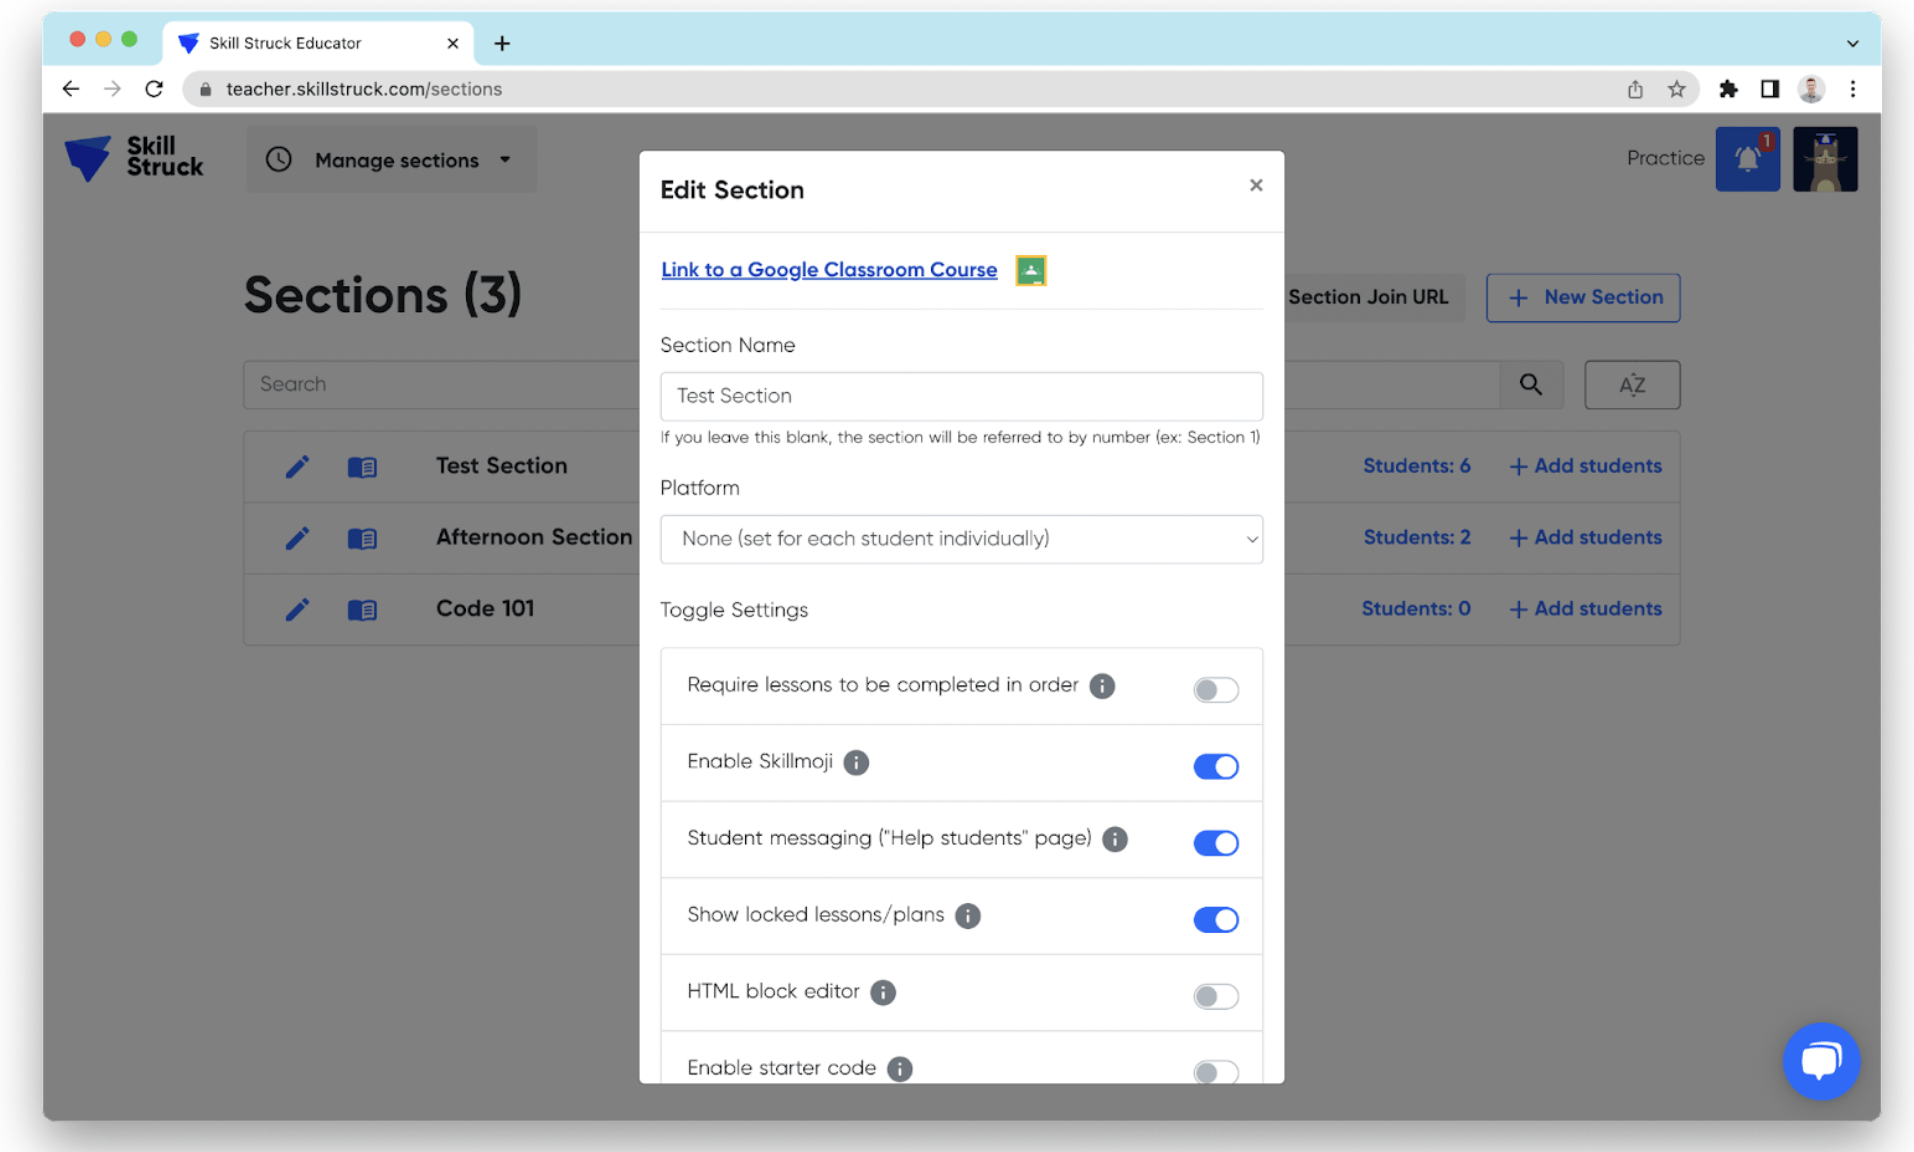Turn on the HTML block editor toggle

1215,995
